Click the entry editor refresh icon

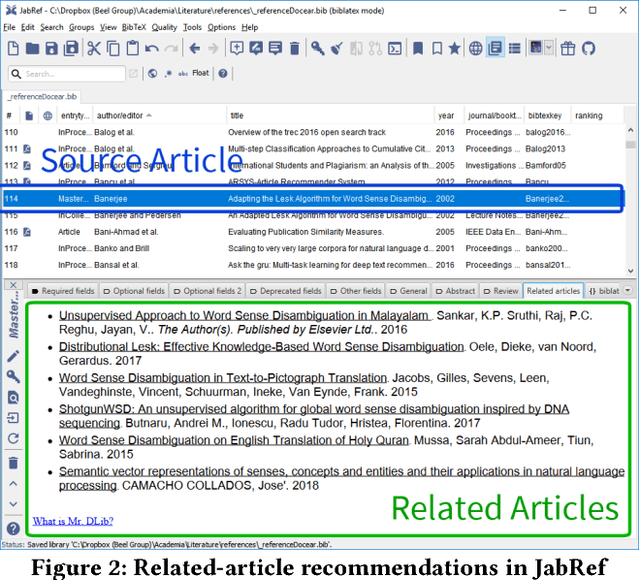click(13, 438)
